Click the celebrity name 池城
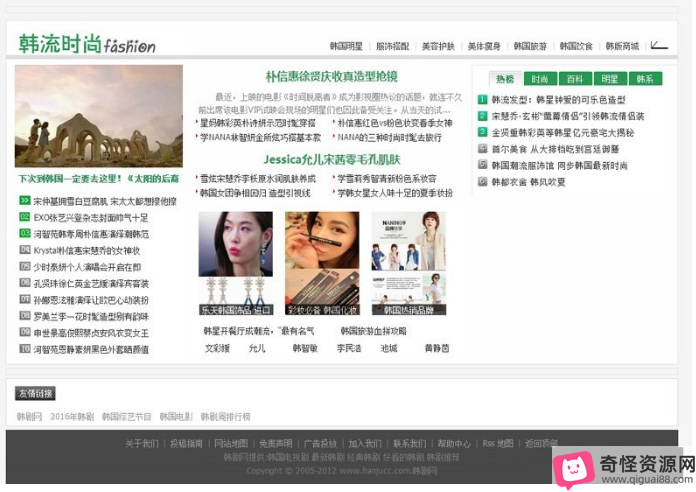Viewport: 696px width, 492px height. point(389,348)
